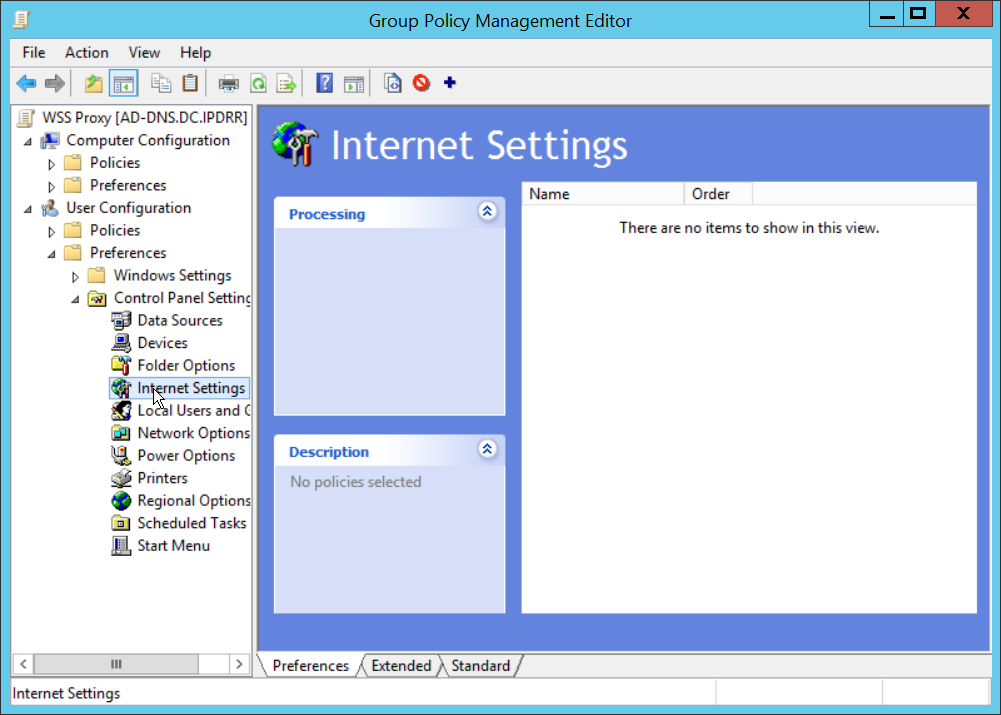Click the Back arrow toolbar icon
Screen dimensions: 1001x715
26,84
